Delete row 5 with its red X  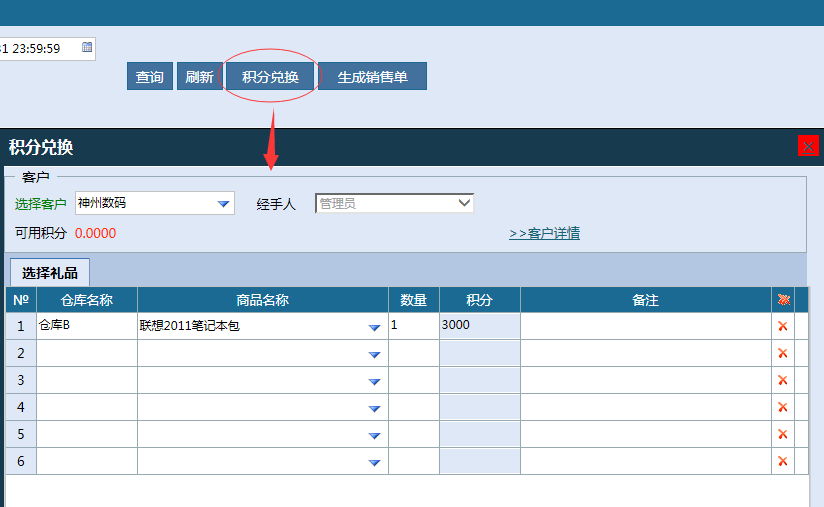tap(782, 434)
